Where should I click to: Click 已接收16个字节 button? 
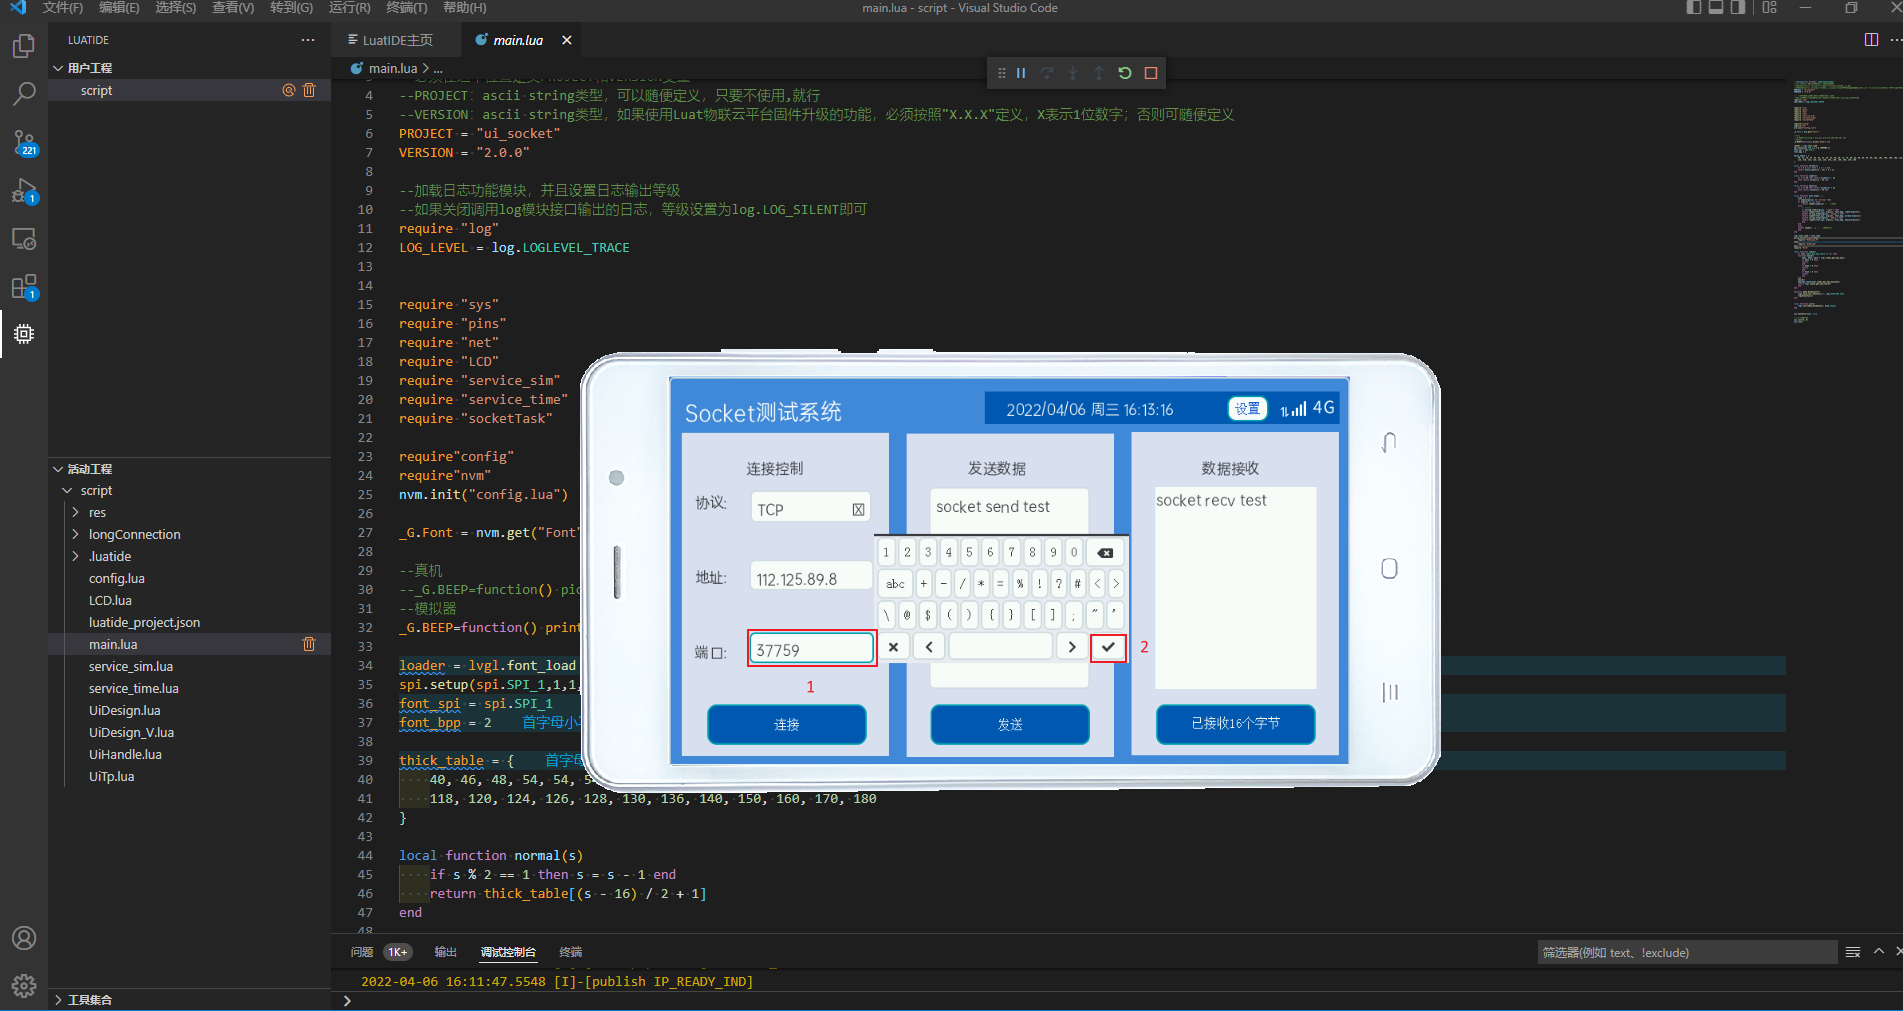point(1236,724)
